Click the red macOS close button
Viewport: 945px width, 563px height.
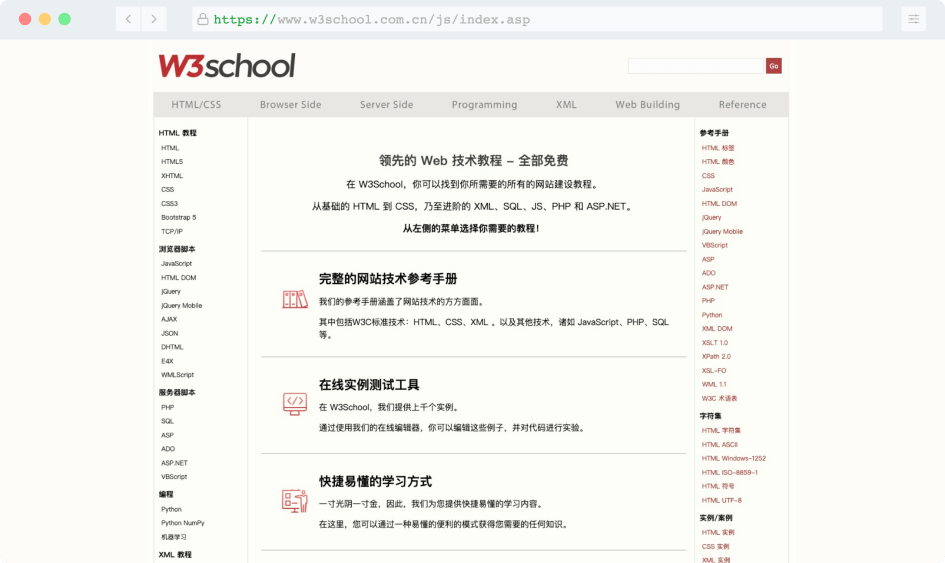[25, 19]
